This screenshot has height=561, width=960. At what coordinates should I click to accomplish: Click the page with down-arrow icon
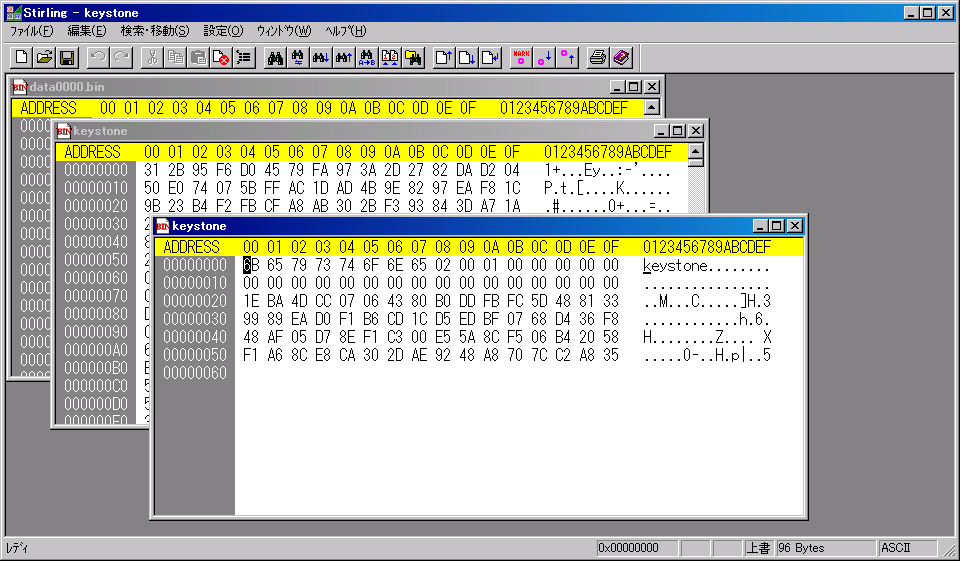(x=467, y=58)
